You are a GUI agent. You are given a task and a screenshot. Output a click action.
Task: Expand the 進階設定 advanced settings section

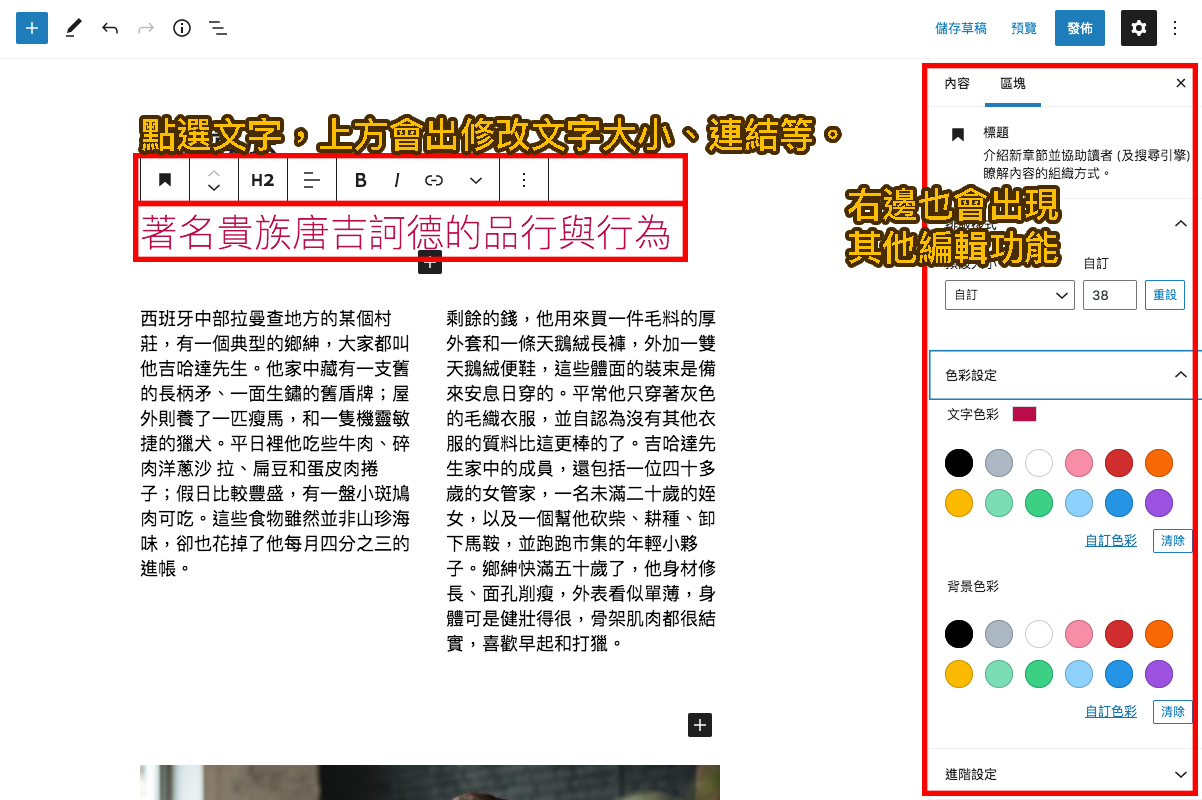tap(1060, 773)
